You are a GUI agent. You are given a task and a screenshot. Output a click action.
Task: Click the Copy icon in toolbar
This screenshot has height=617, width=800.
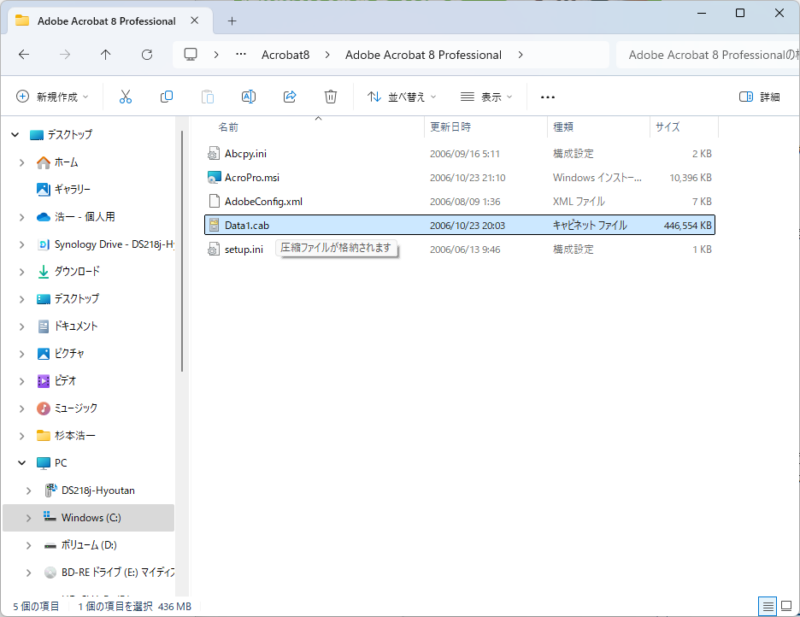tap(167, 96)
